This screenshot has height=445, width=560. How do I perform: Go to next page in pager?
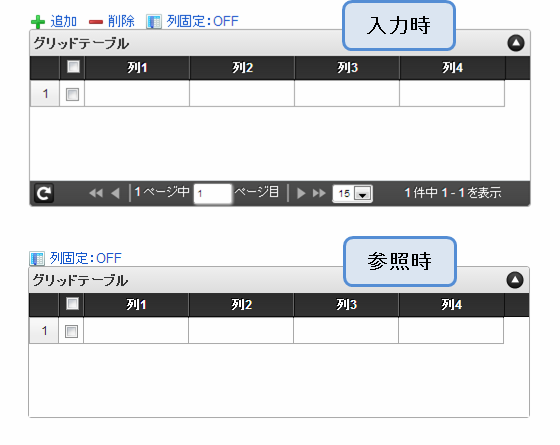[301, 193]
